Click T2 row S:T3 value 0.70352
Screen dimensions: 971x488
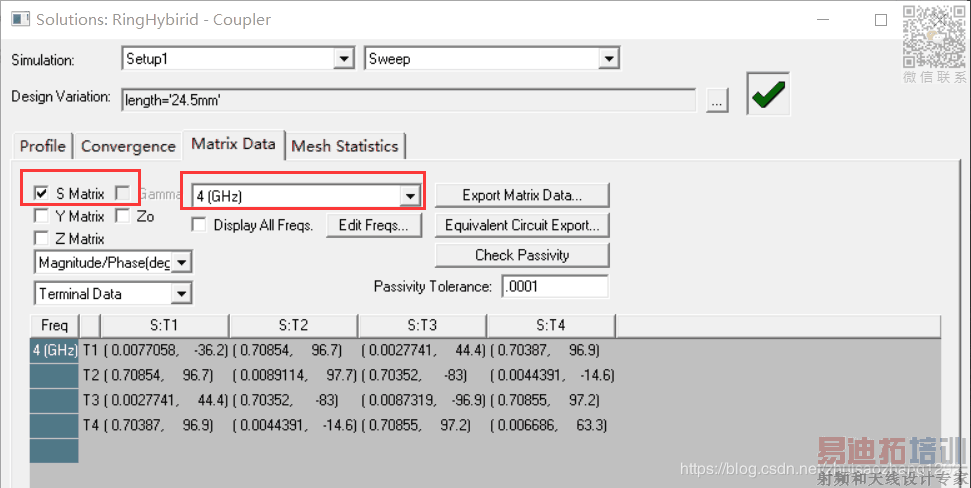pos(394,375)
